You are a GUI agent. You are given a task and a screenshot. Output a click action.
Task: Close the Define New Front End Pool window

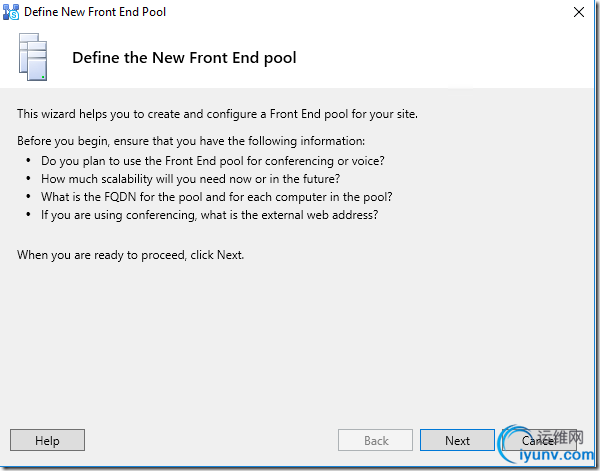click(579, 12)
